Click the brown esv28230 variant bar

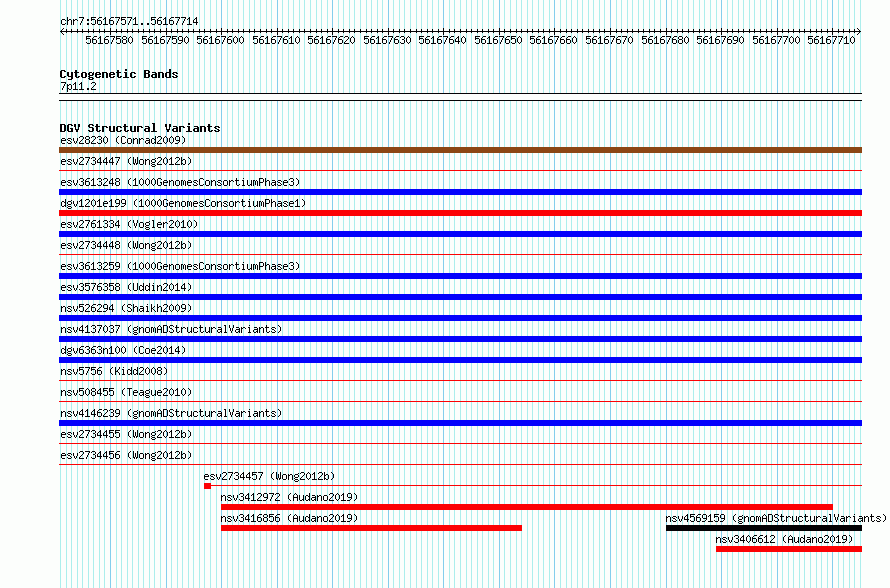coord(460,150)
